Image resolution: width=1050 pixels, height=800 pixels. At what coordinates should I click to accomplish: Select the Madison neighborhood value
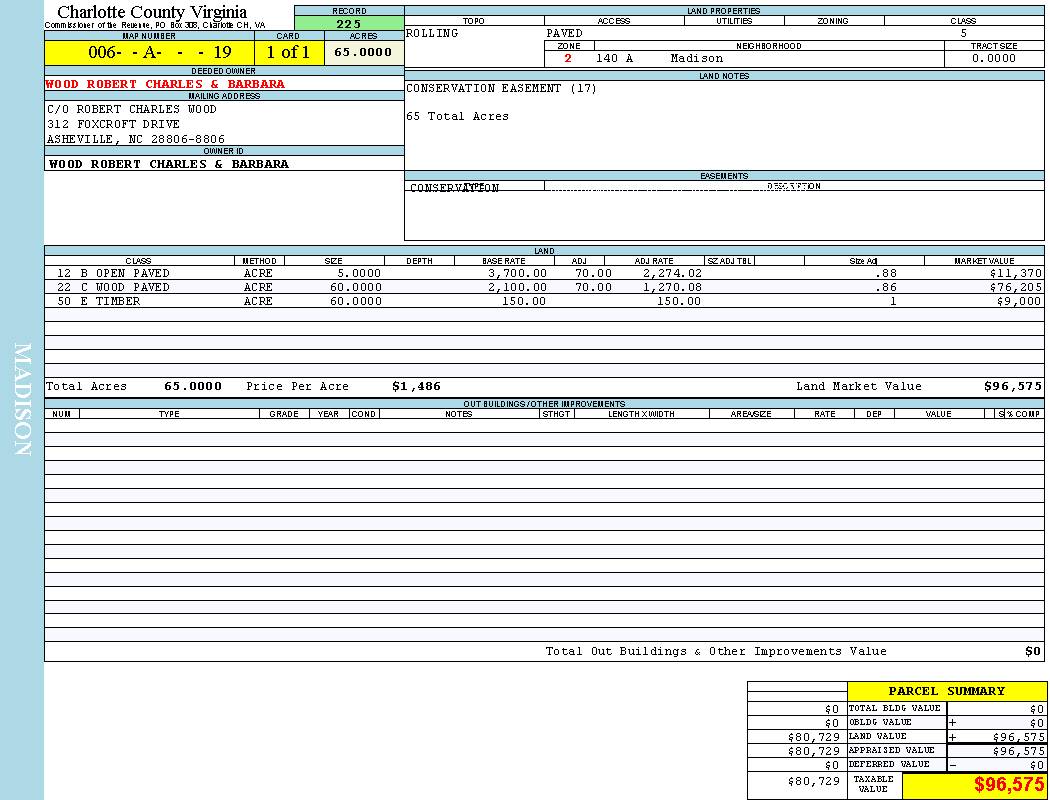tap(696, 58)
